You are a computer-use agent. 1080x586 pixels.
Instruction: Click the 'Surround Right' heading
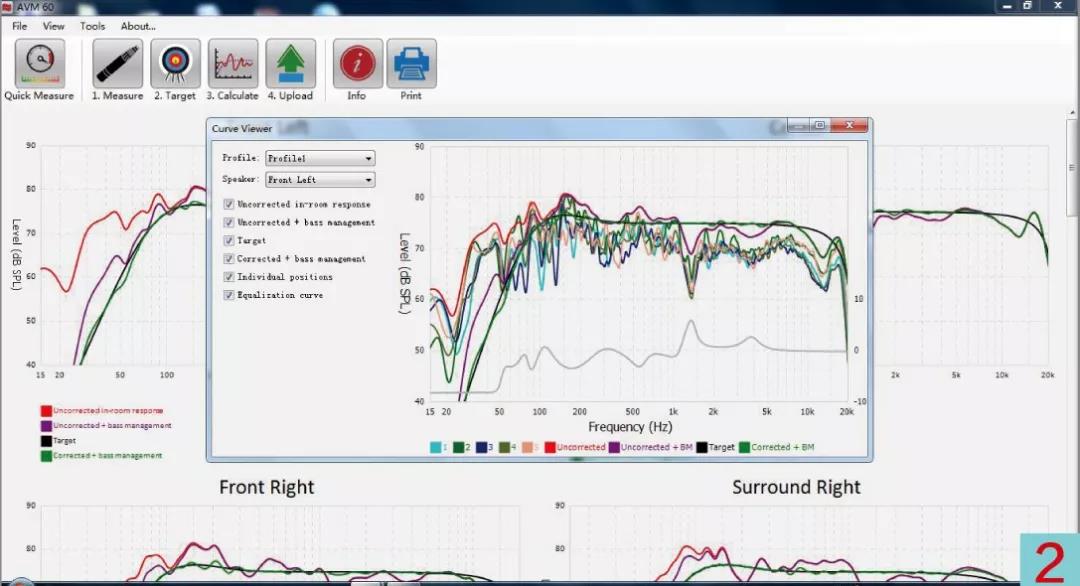796,488
